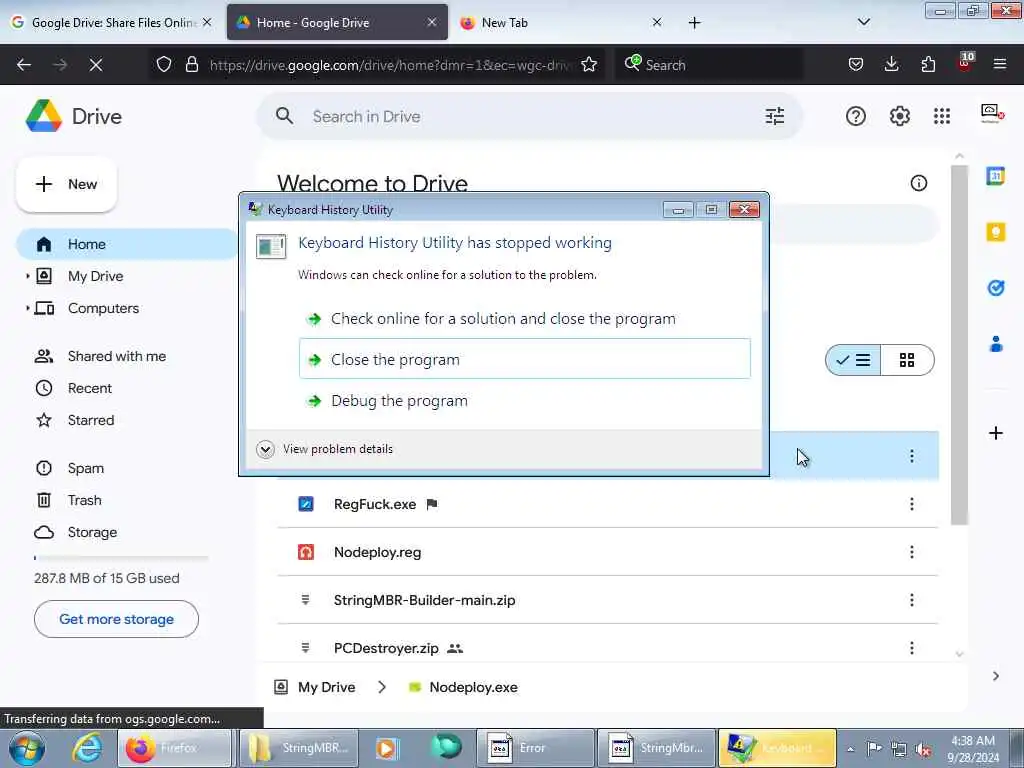Viewport: 1024px width, 768px height.
Task: Click the Google Drive logo
Action: coord(43,116)
